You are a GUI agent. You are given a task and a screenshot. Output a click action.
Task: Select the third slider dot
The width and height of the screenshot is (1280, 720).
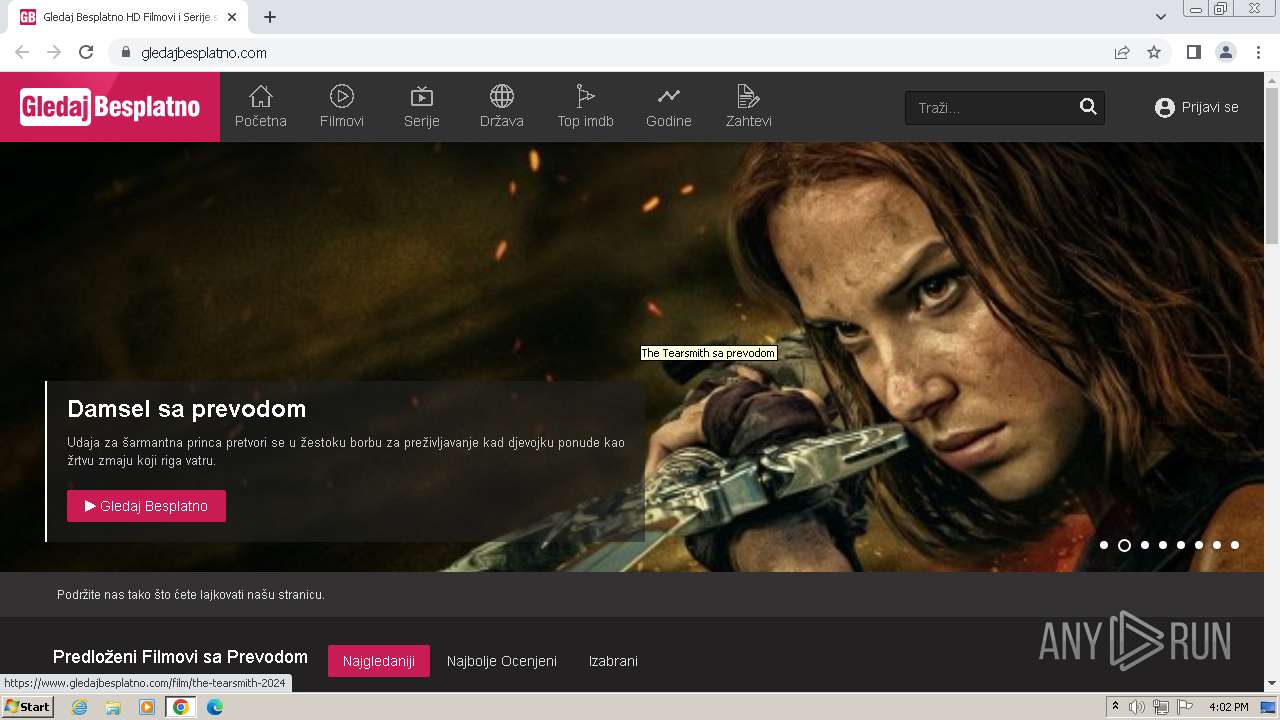pos(1145,545)
